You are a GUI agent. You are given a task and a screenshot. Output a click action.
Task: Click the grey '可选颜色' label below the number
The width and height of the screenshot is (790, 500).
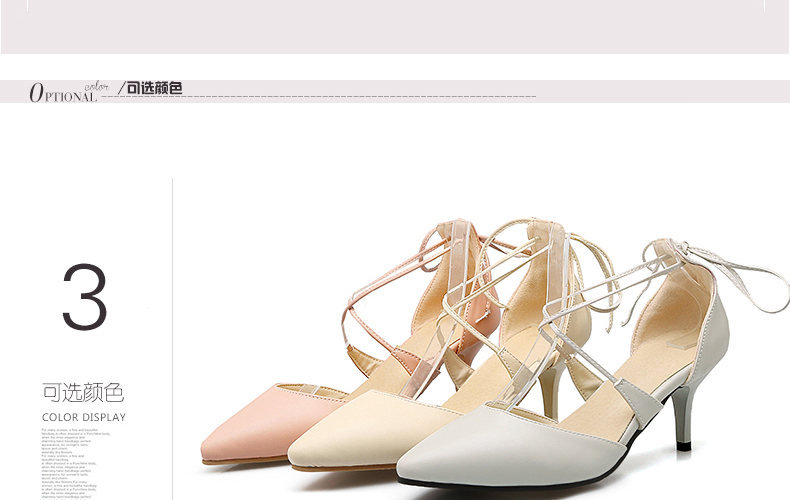tap(83, 393)
